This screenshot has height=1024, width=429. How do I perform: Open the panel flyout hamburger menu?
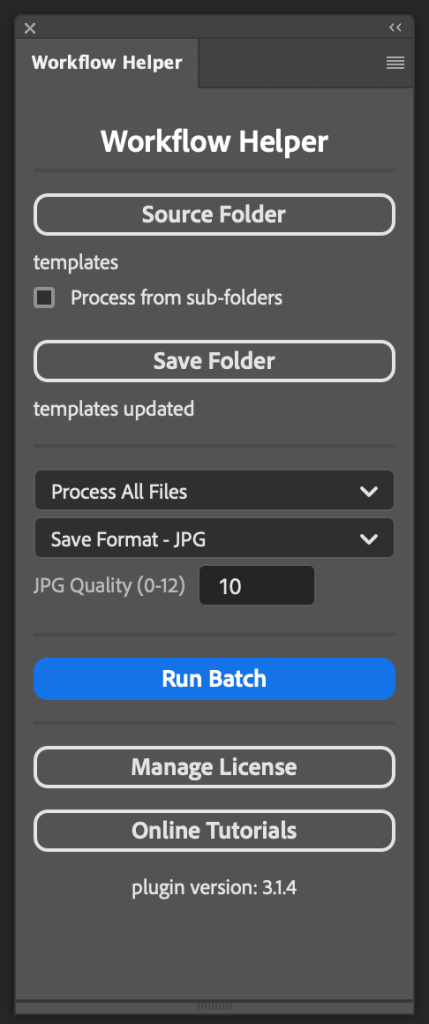395,63
